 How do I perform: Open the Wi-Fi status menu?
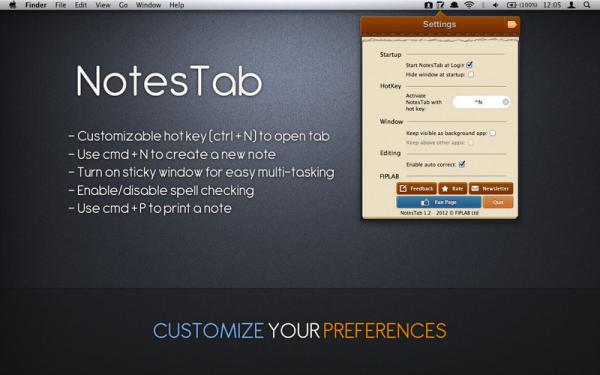469,5
